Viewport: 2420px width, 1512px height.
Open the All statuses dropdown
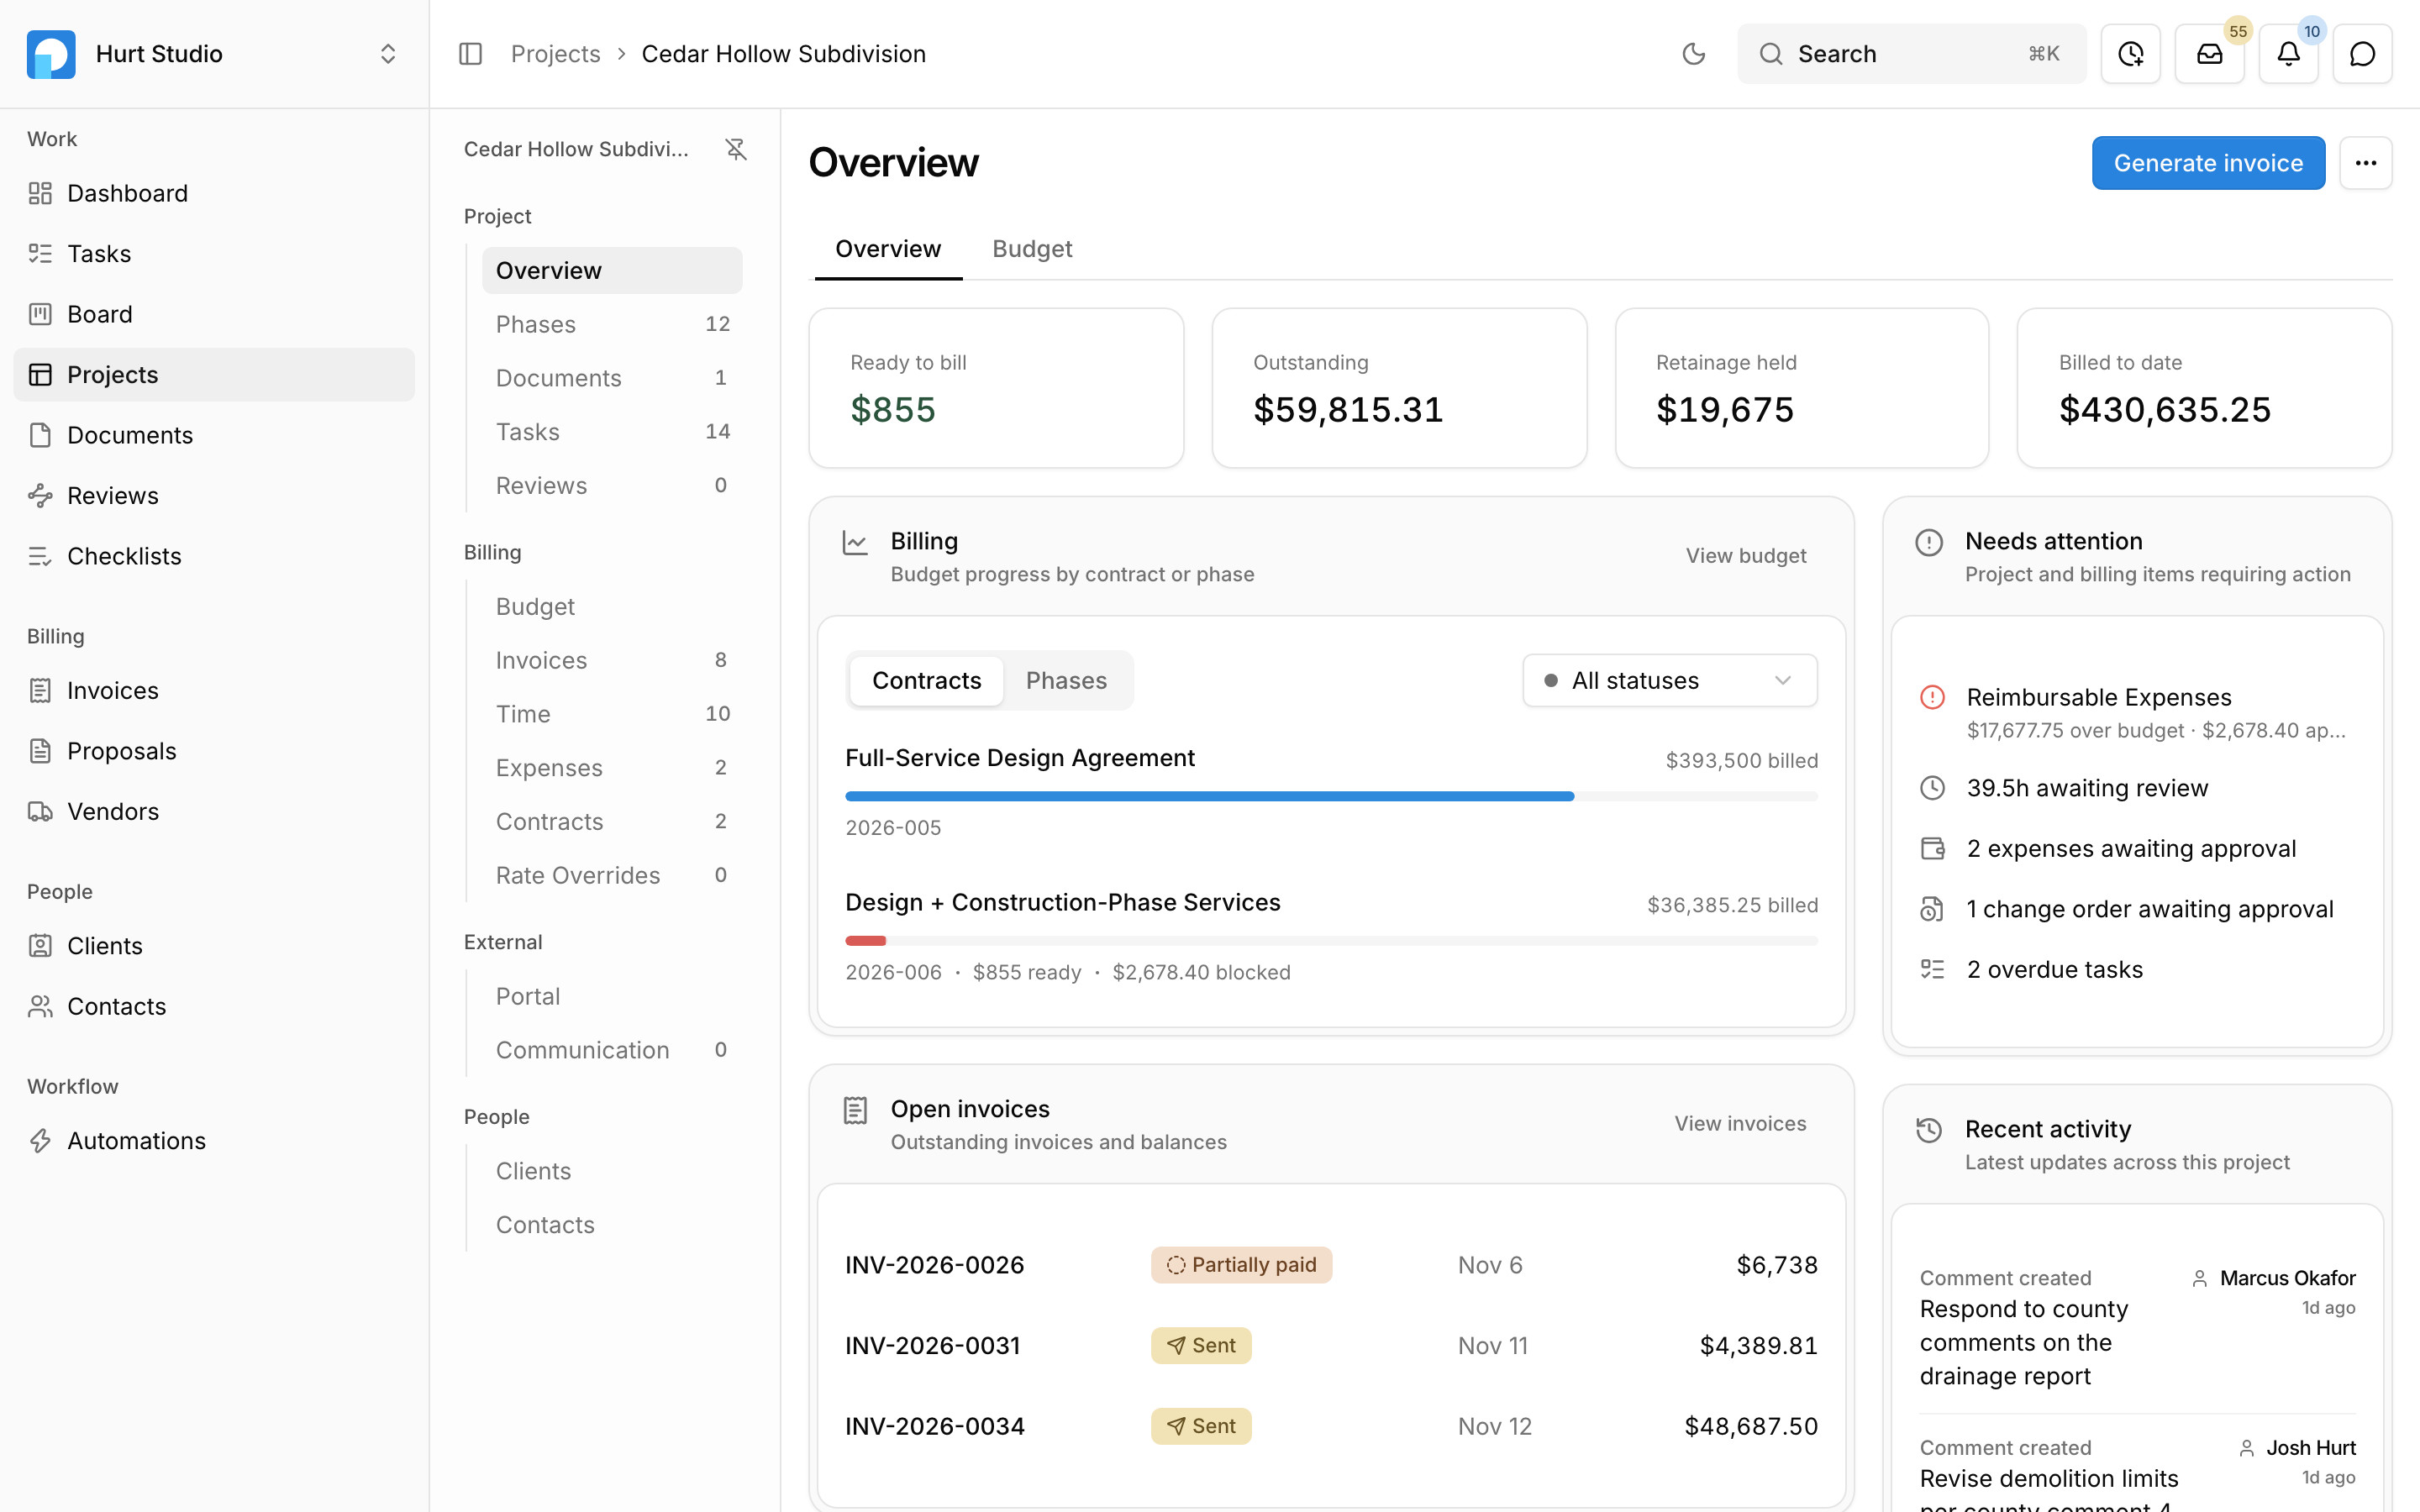point(1669,681)
